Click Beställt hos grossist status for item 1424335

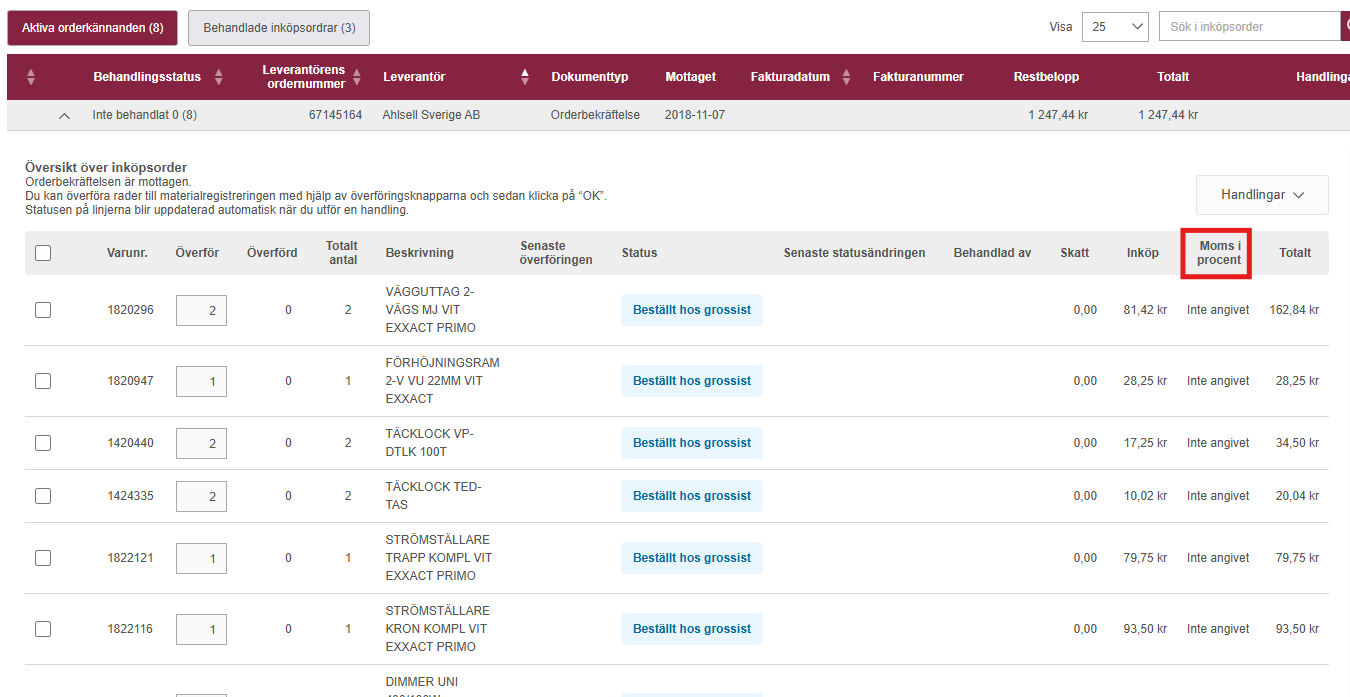click(691, 496)
